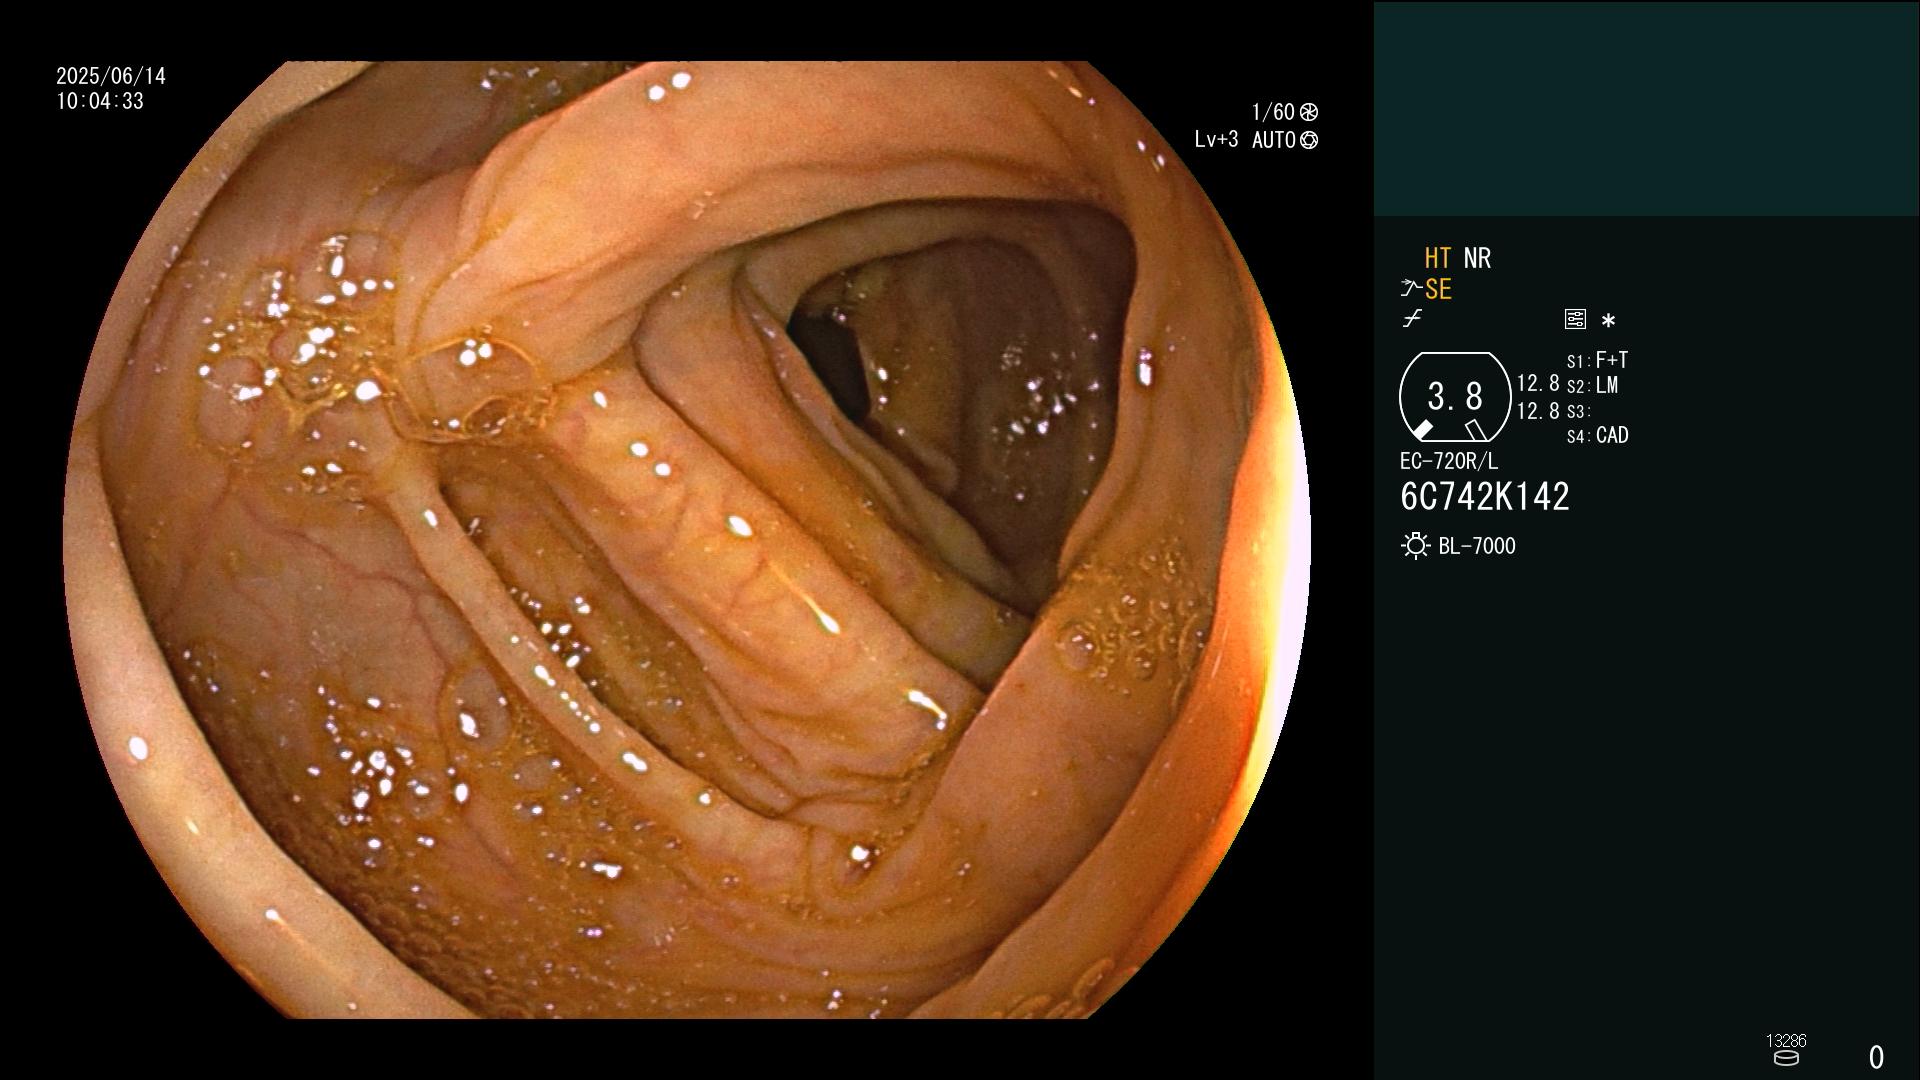
Task: Toggle the NR noise reduction indicator
Action: tap(1477, 258)
